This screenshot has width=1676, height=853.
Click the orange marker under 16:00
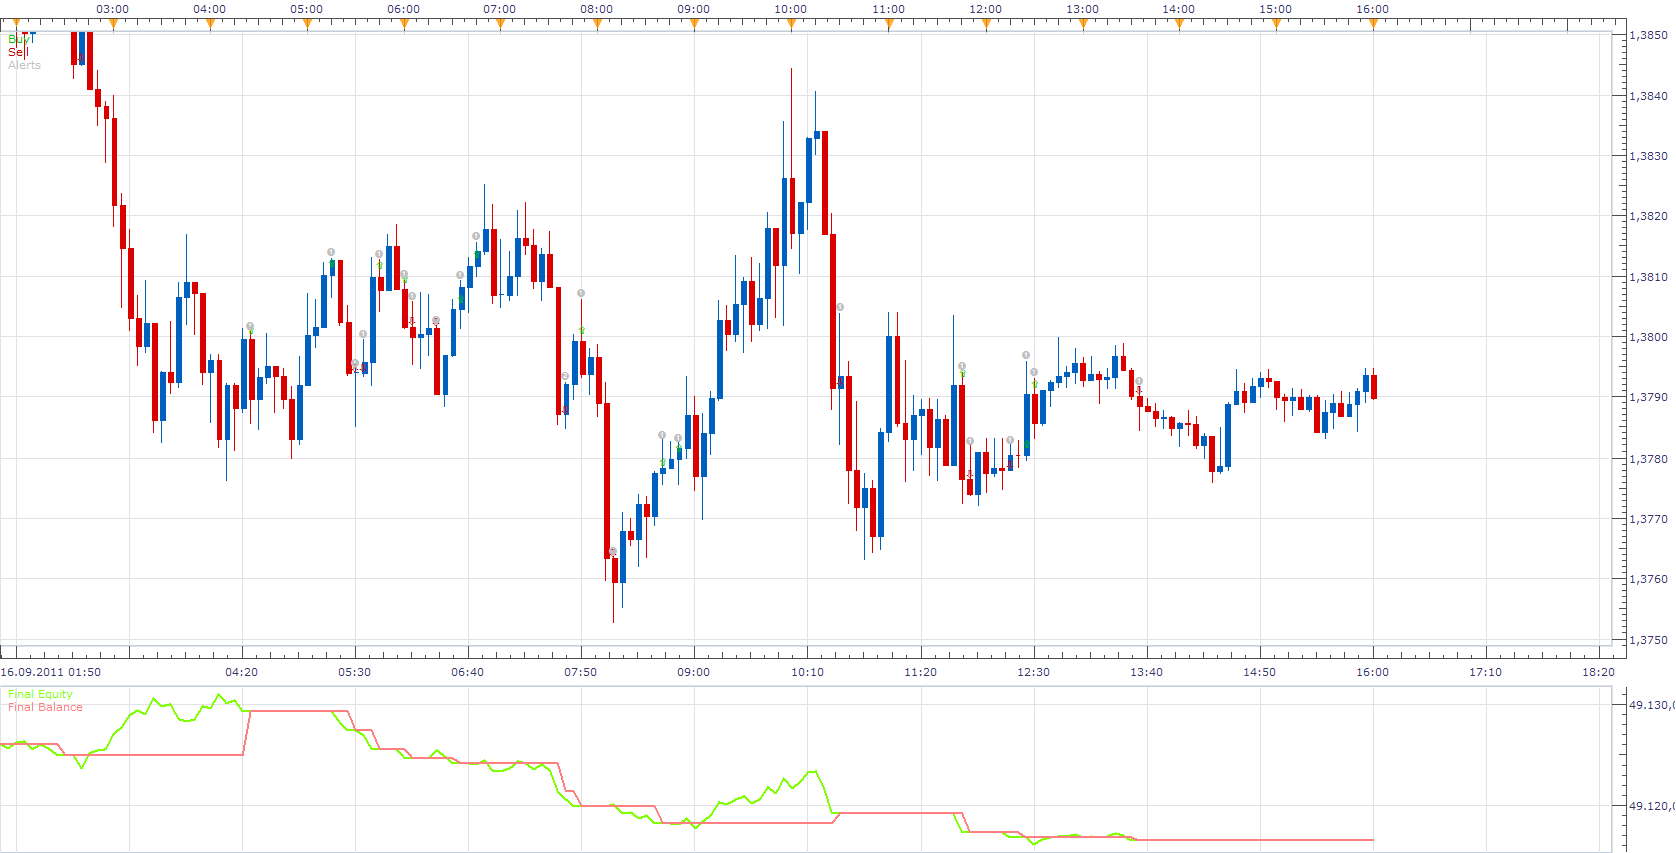click(x=1373, y=24)
